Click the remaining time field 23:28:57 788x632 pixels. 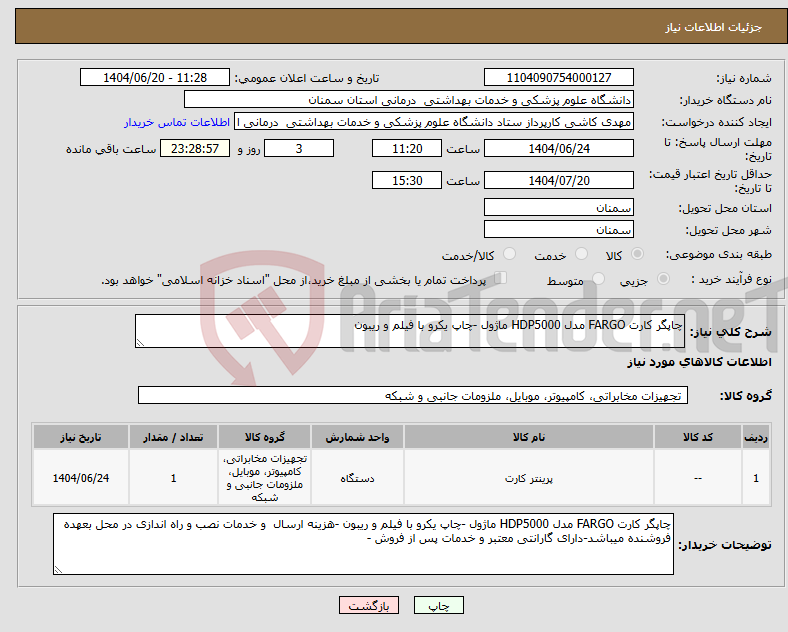(195, 148)
